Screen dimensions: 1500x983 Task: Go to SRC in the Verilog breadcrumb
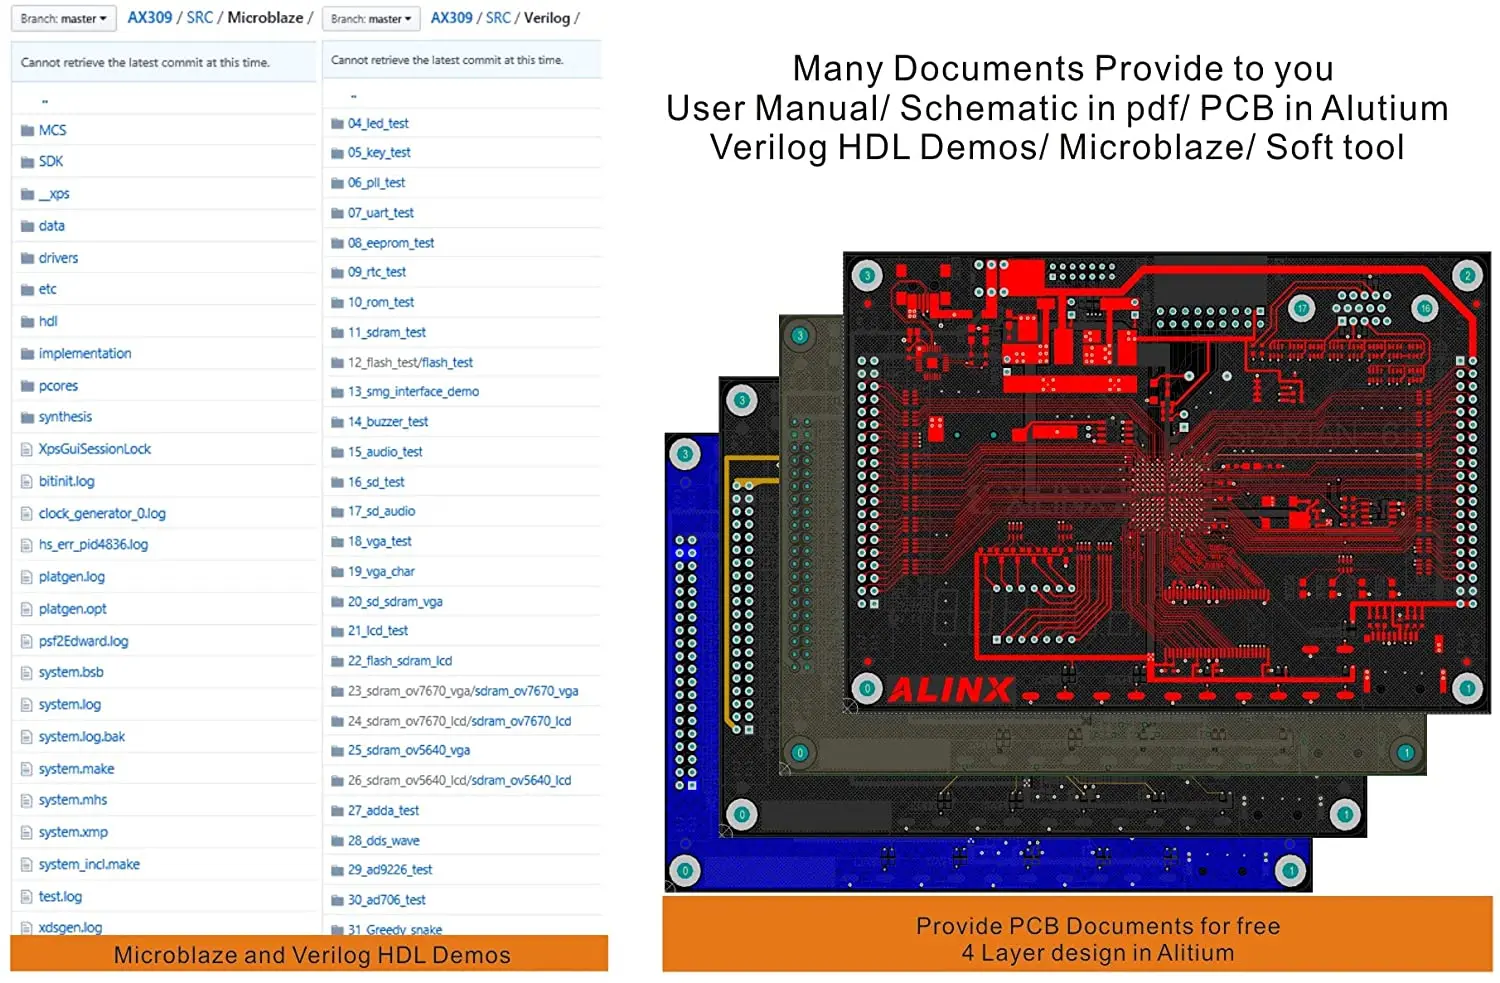499,18
